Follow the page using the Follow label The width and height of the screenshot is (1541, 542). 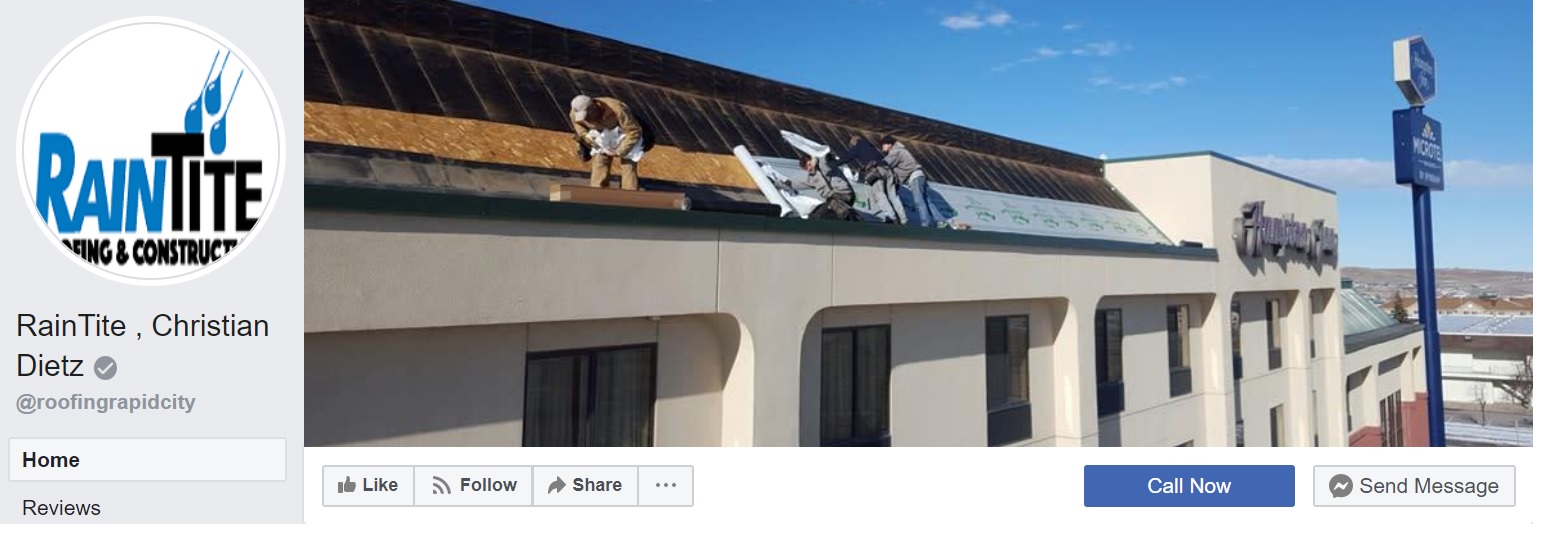point(488,485)
